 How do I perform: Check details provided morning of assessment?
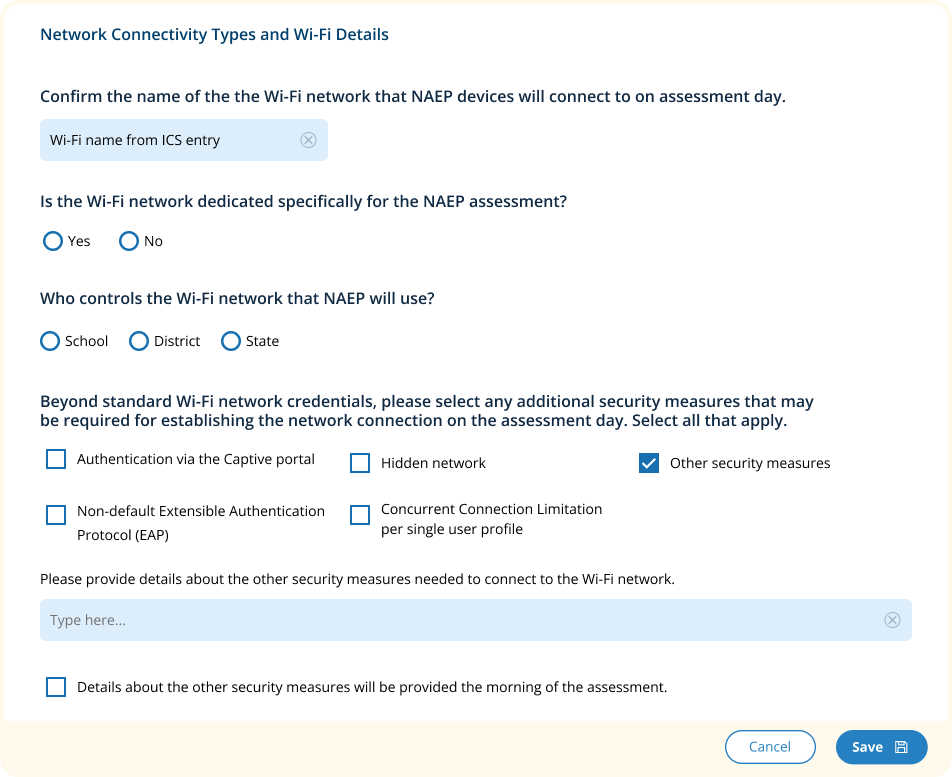click(56, 687)
